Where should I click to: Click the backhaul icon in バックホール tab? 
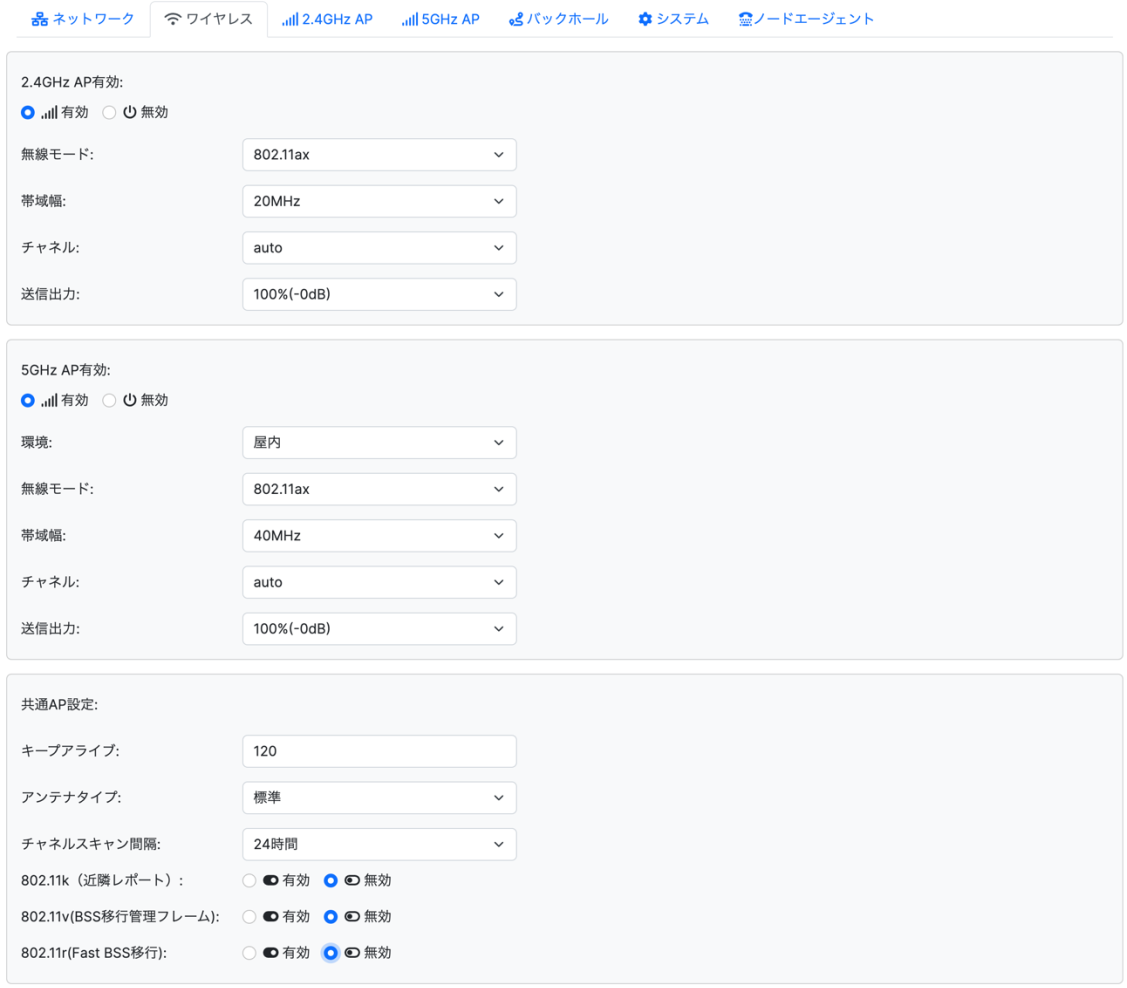click(x=516, y=19)
